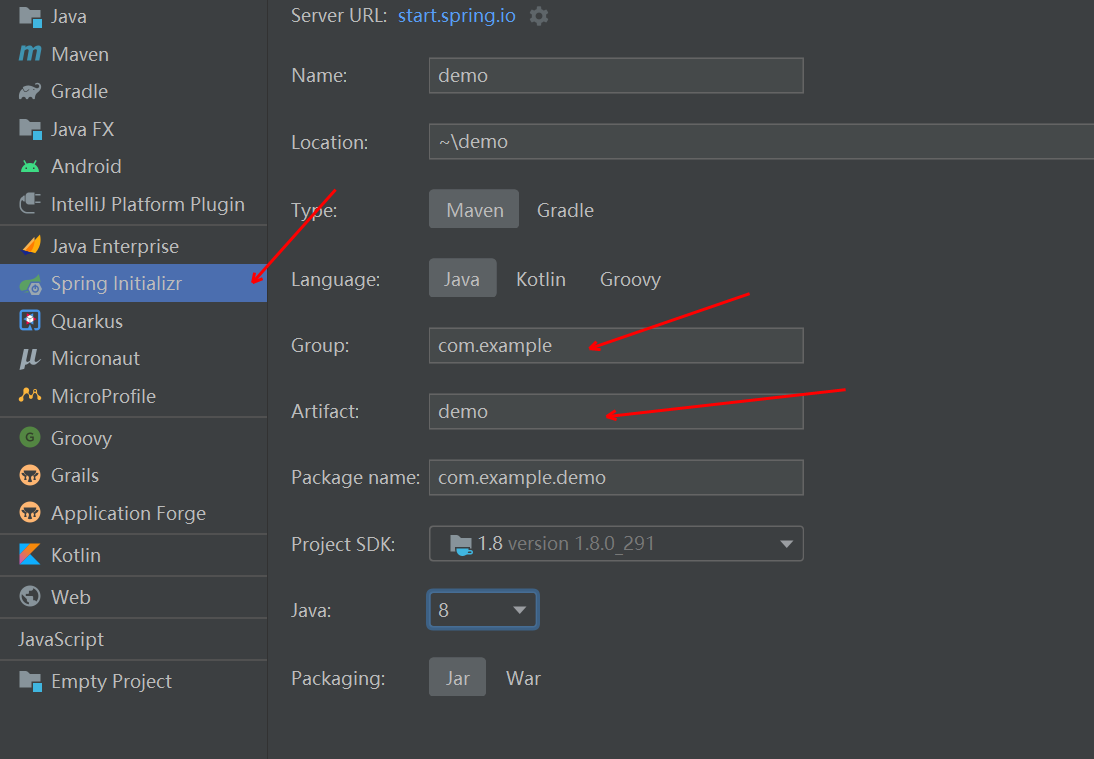
Task: Select Micronaut generator
Action: 133,359
